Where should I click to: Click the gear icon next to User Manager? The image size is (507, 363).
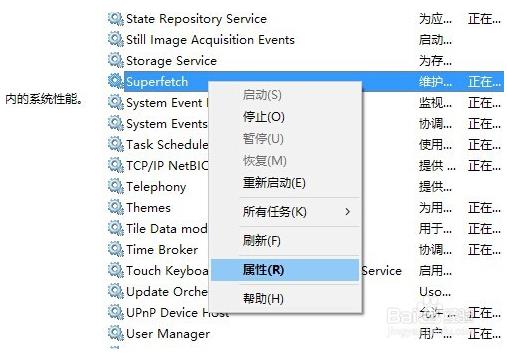[x=116, y=334]
